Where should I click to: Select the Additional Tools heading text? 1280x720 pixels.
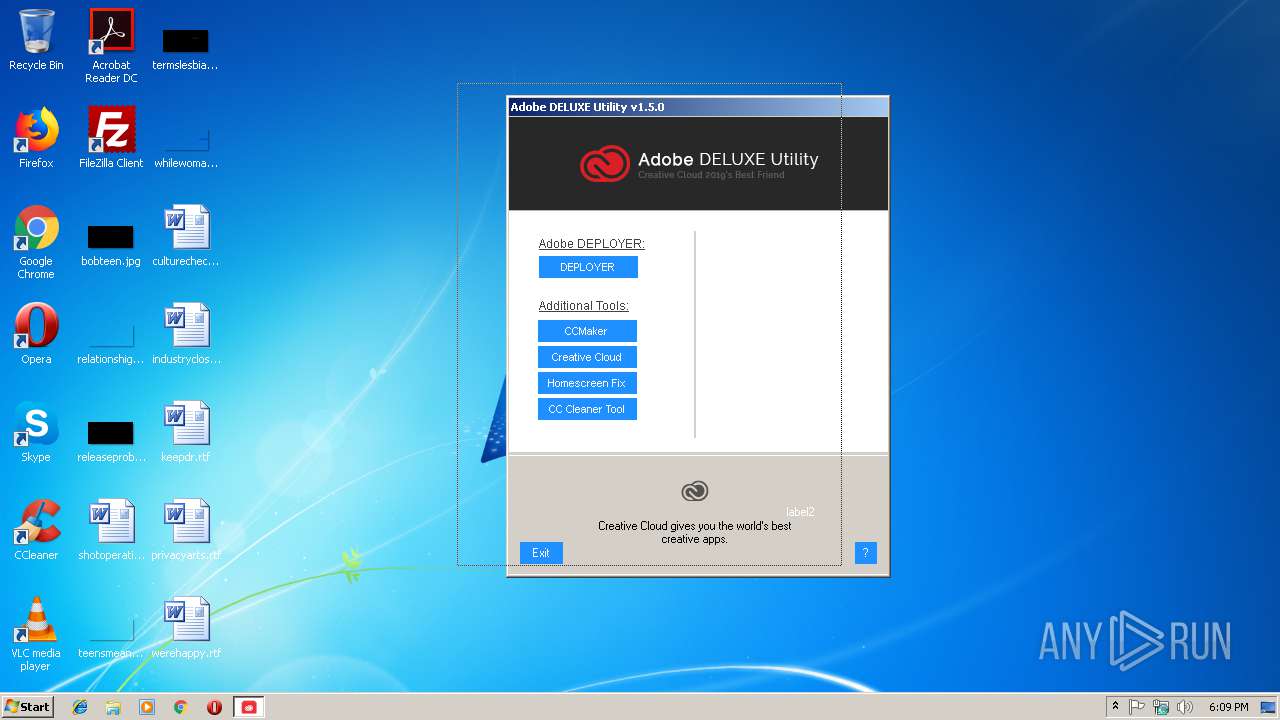tap(584, 306)
